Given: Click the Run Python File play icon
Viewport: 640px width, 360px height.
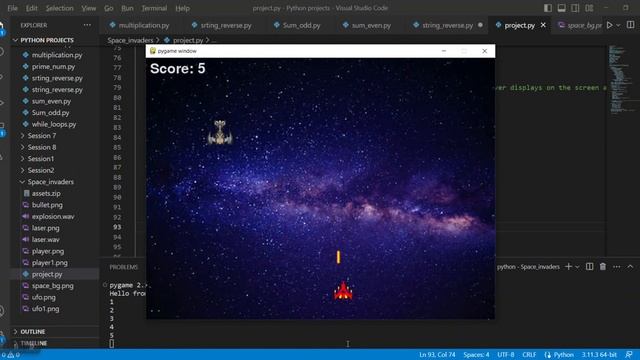Looking at the screenshot, I should click(609, 25).
